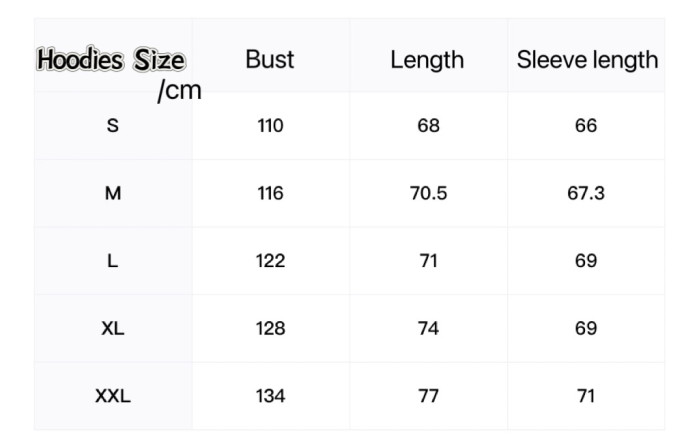The height and width of the screenshot is (444, 699).
Task: Select the XXL size row label
Action: click(112, 396)
